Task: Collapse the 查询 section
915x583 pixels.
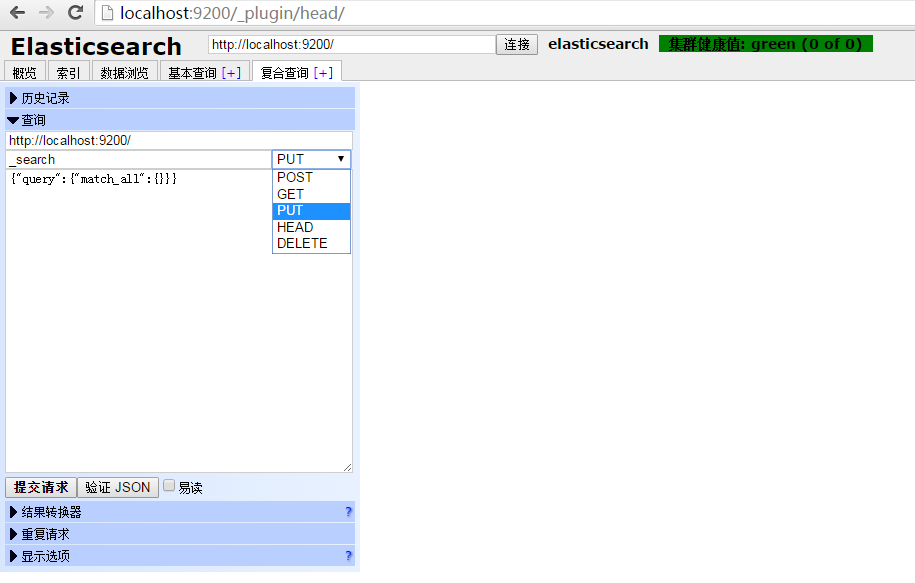Action: [180, 120]
